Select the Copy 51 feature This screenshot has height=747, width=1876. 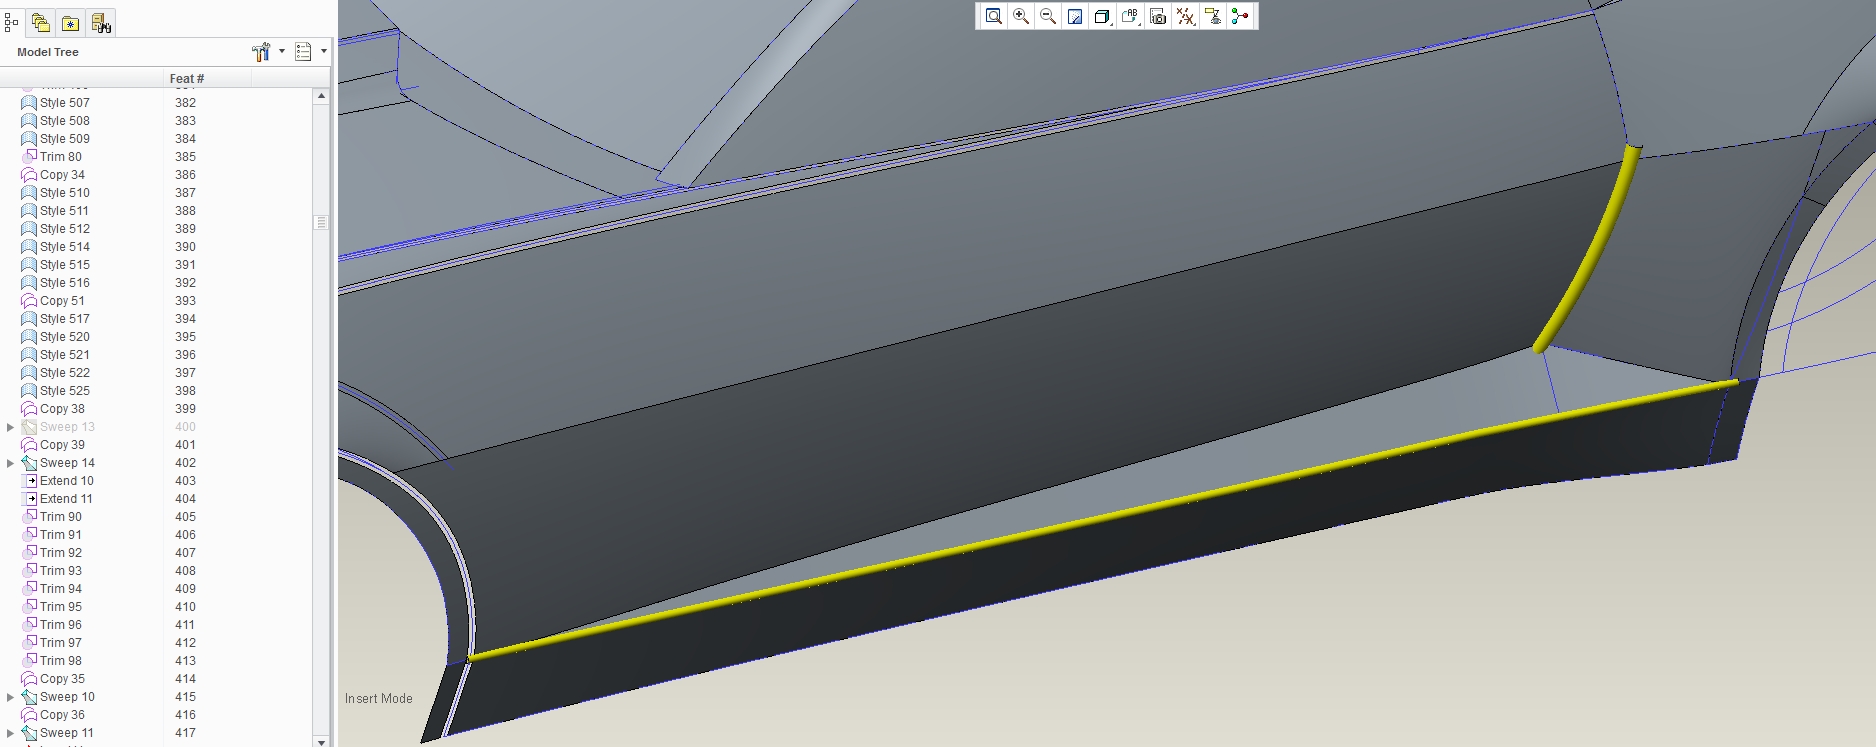click(62, 301)
